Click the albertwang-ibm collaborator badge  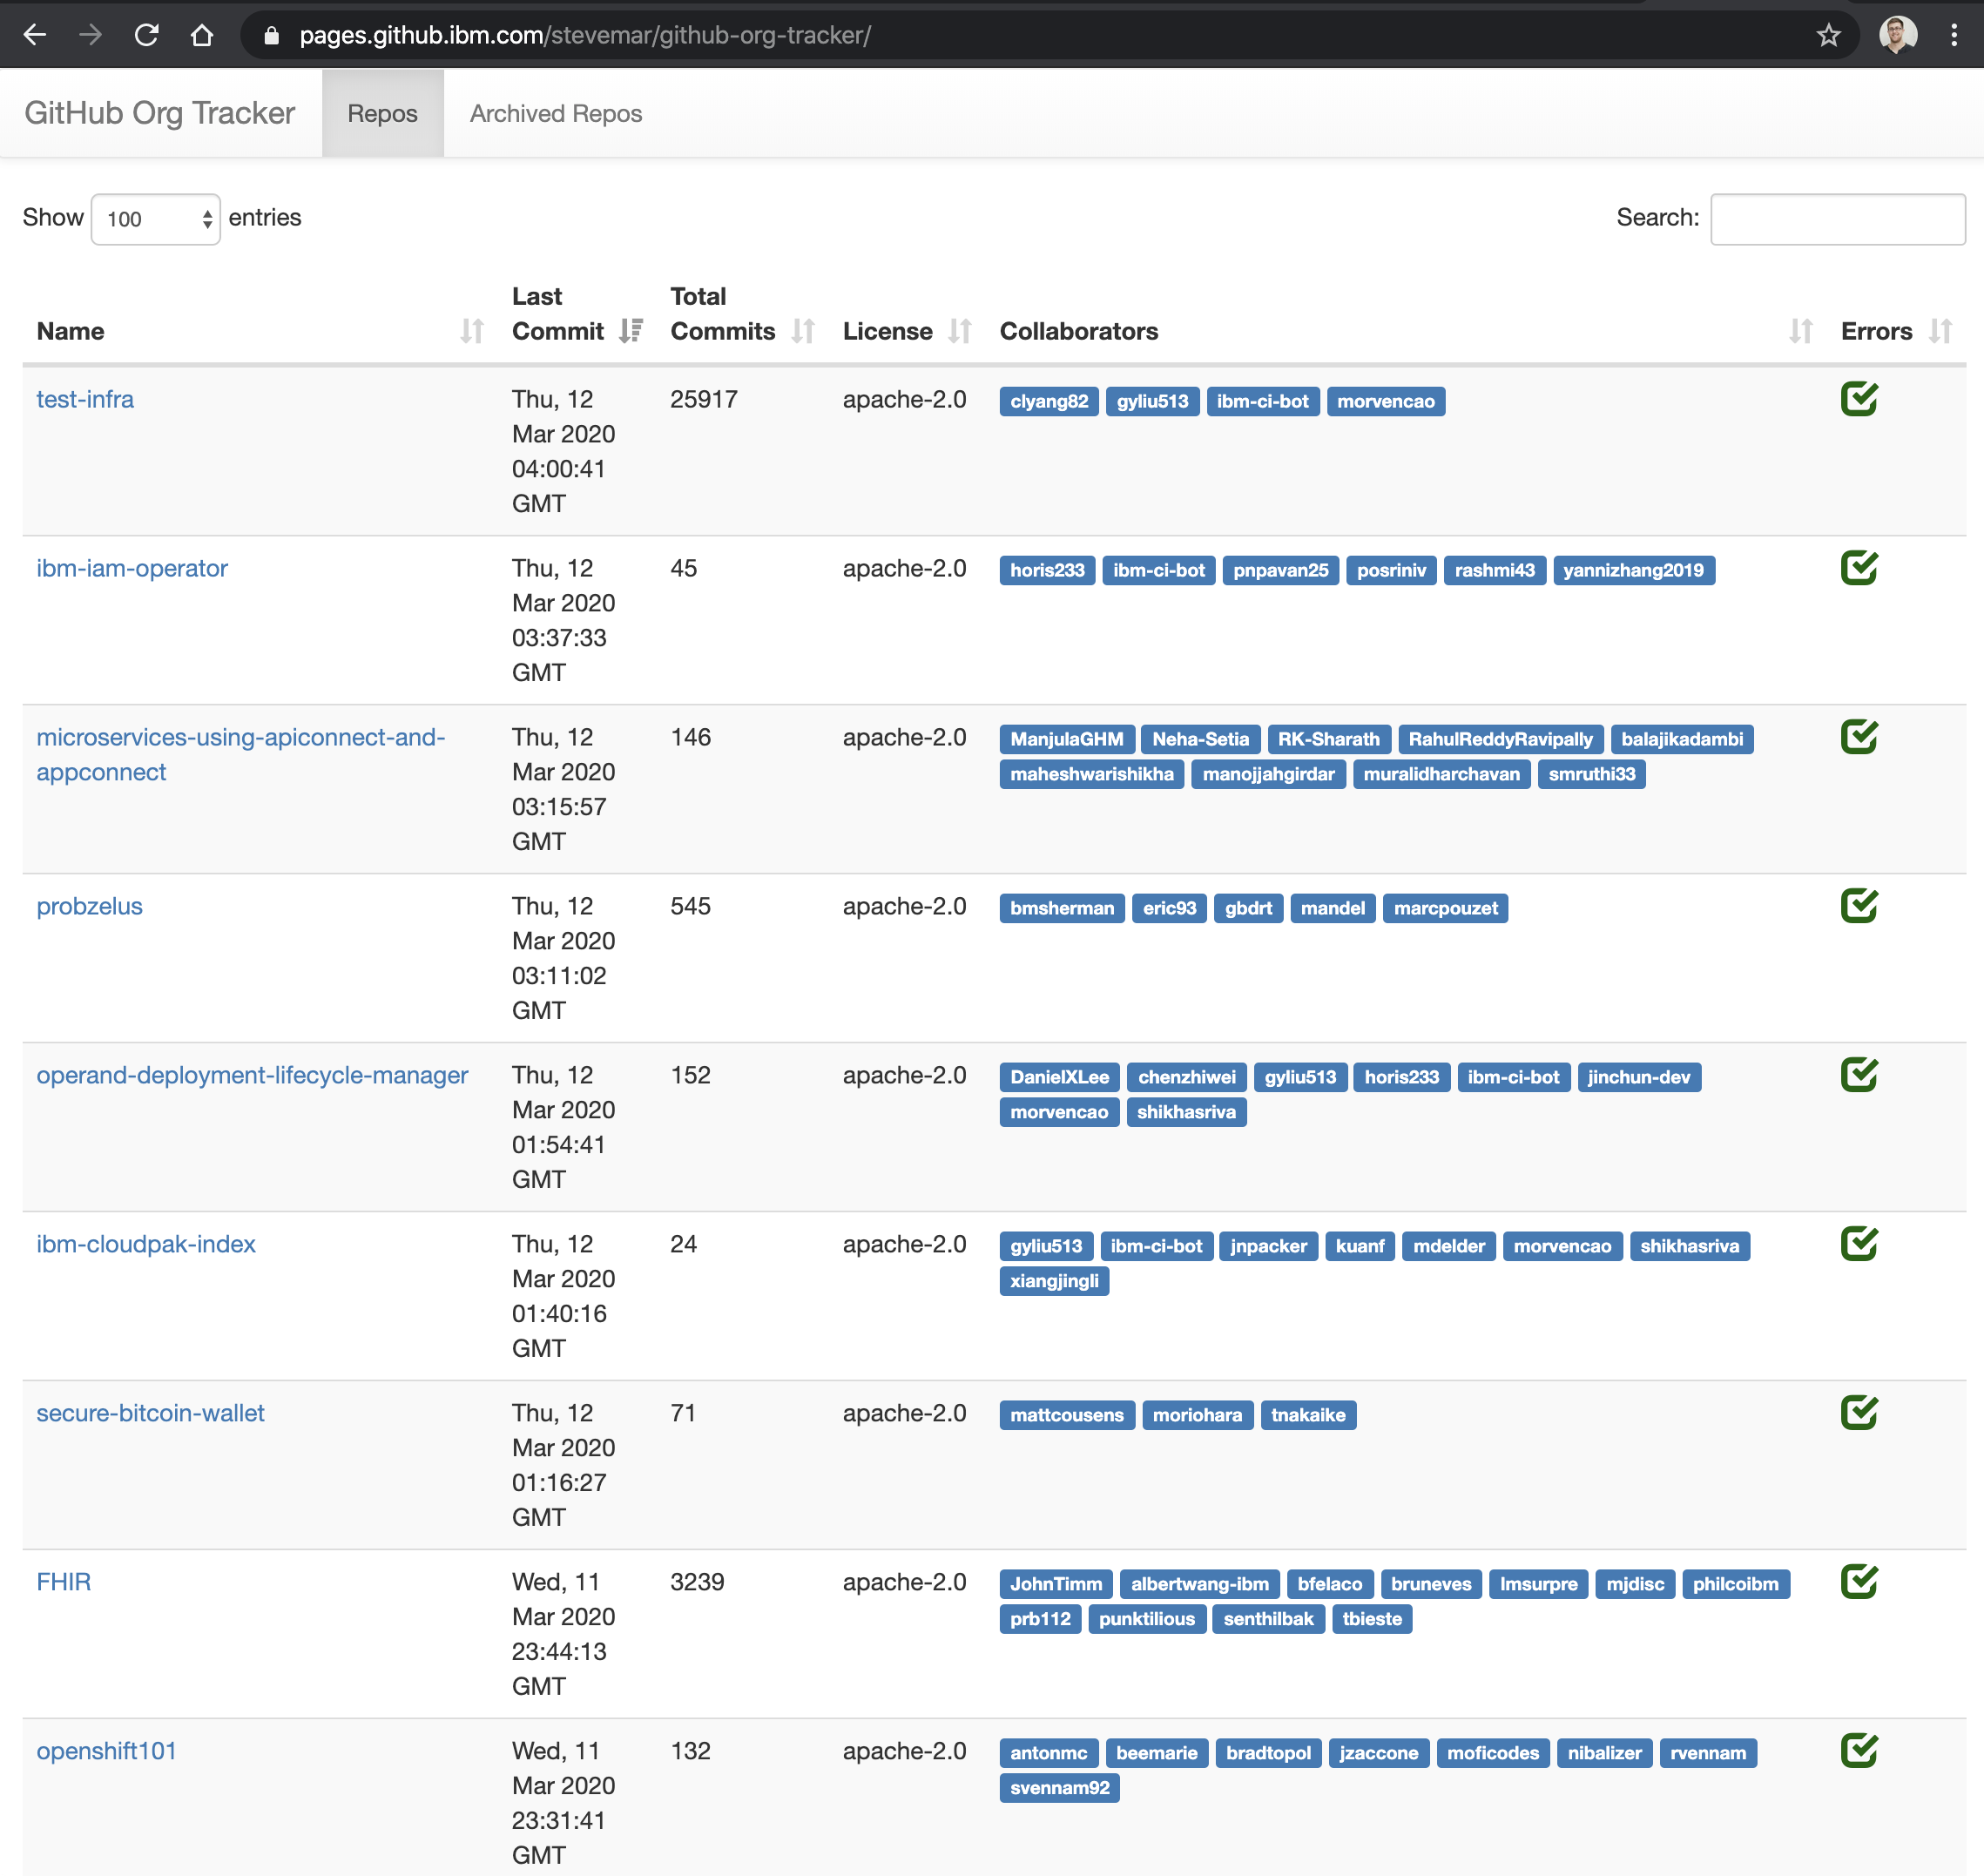(1199, 1584)
